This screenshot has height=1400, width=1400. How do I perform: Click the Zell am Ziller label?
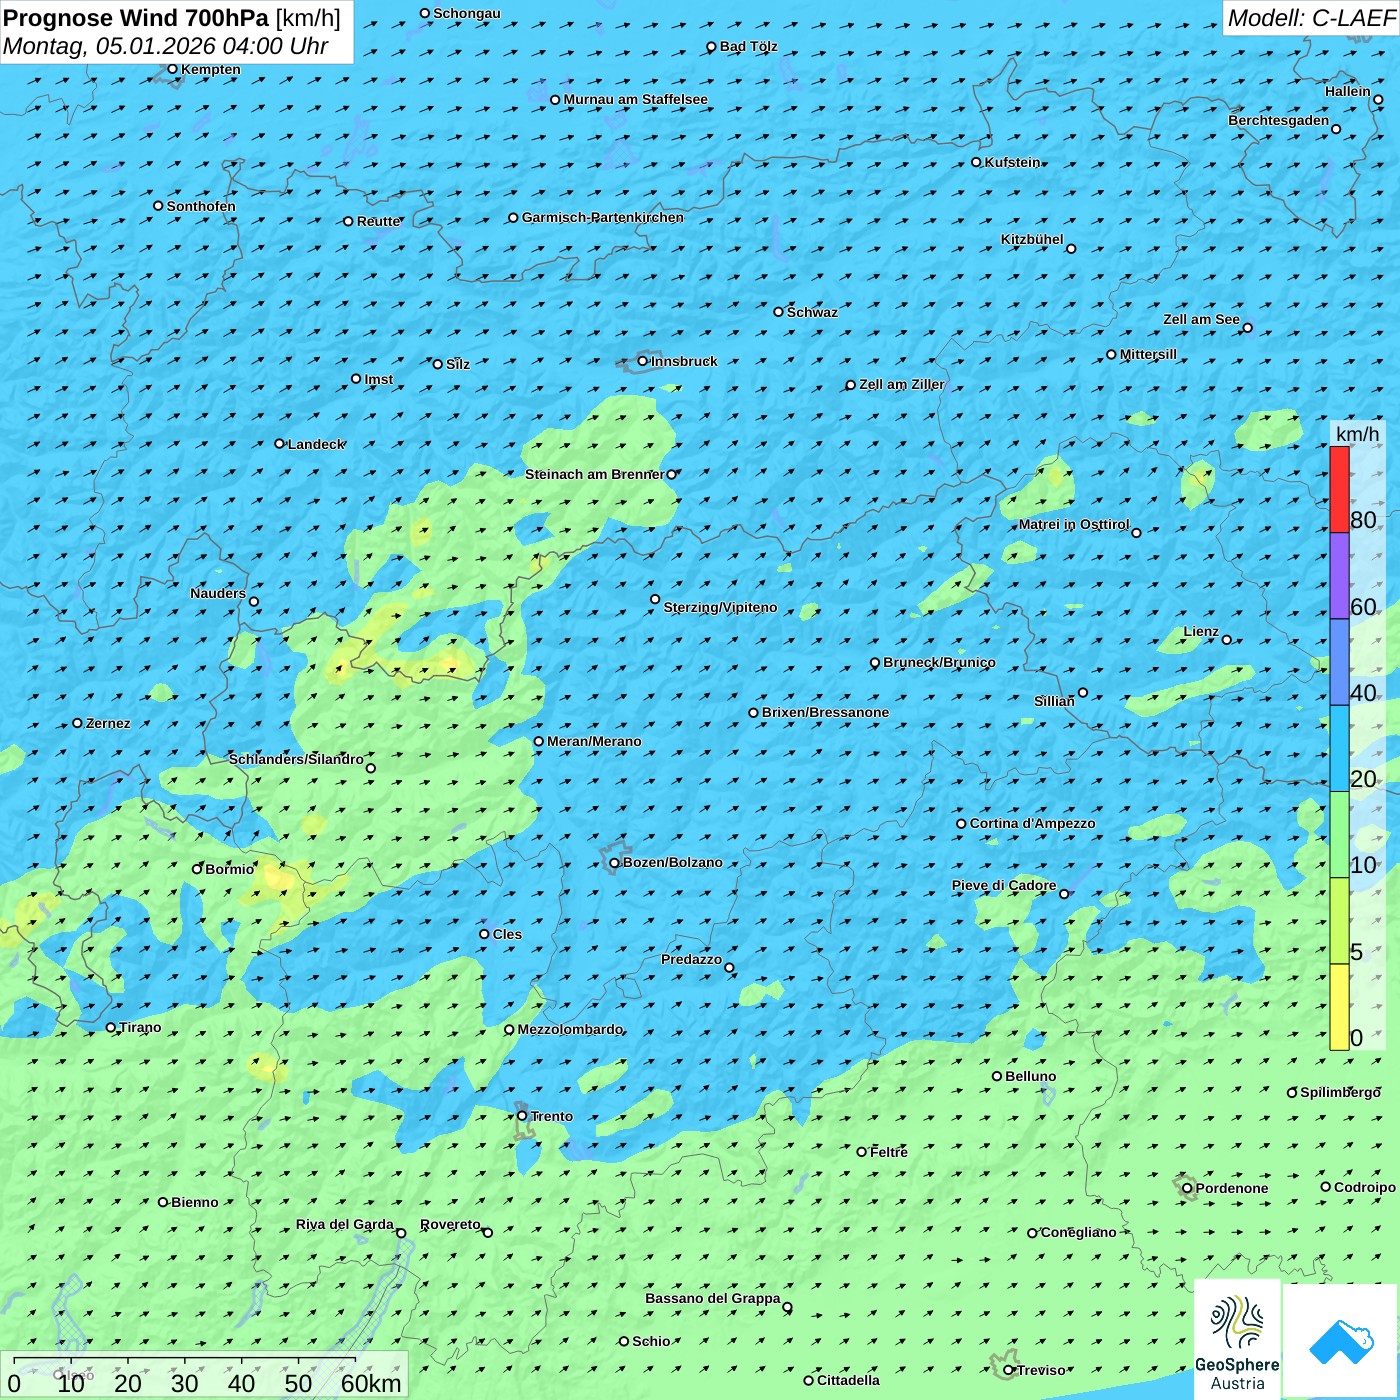(902, 384)
